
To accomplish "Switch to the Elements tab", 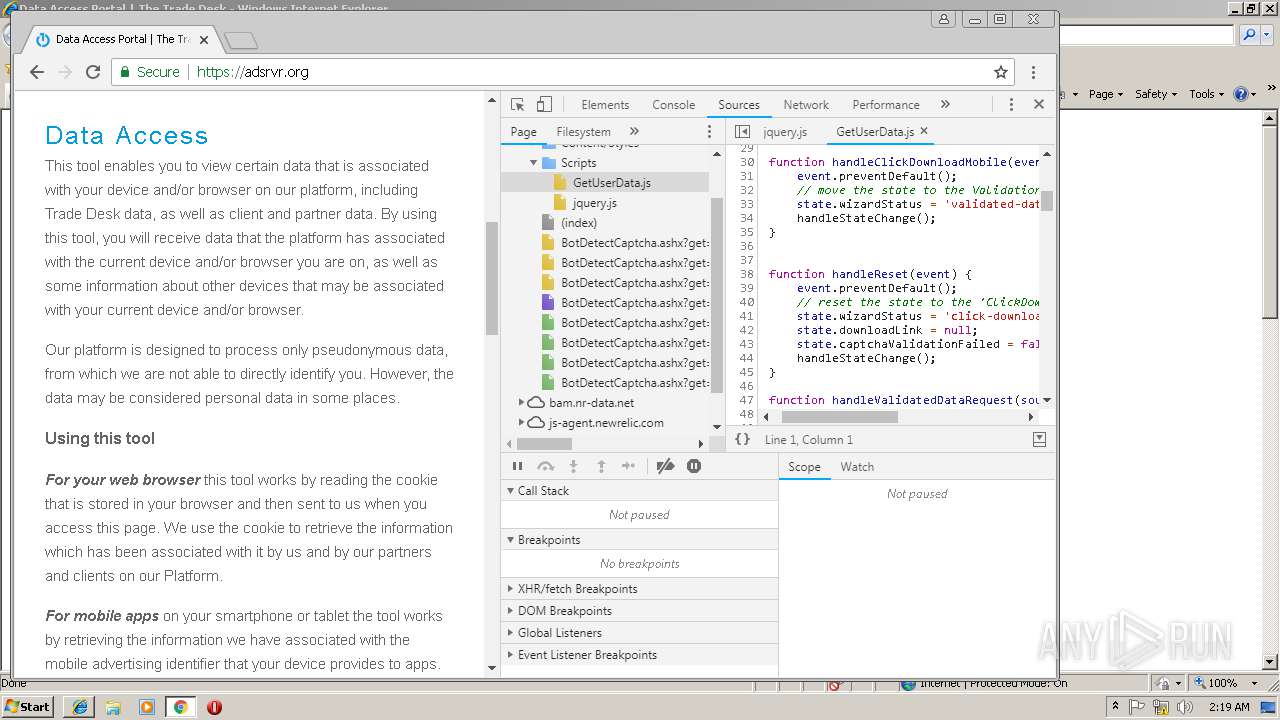I will click(605, 105).
